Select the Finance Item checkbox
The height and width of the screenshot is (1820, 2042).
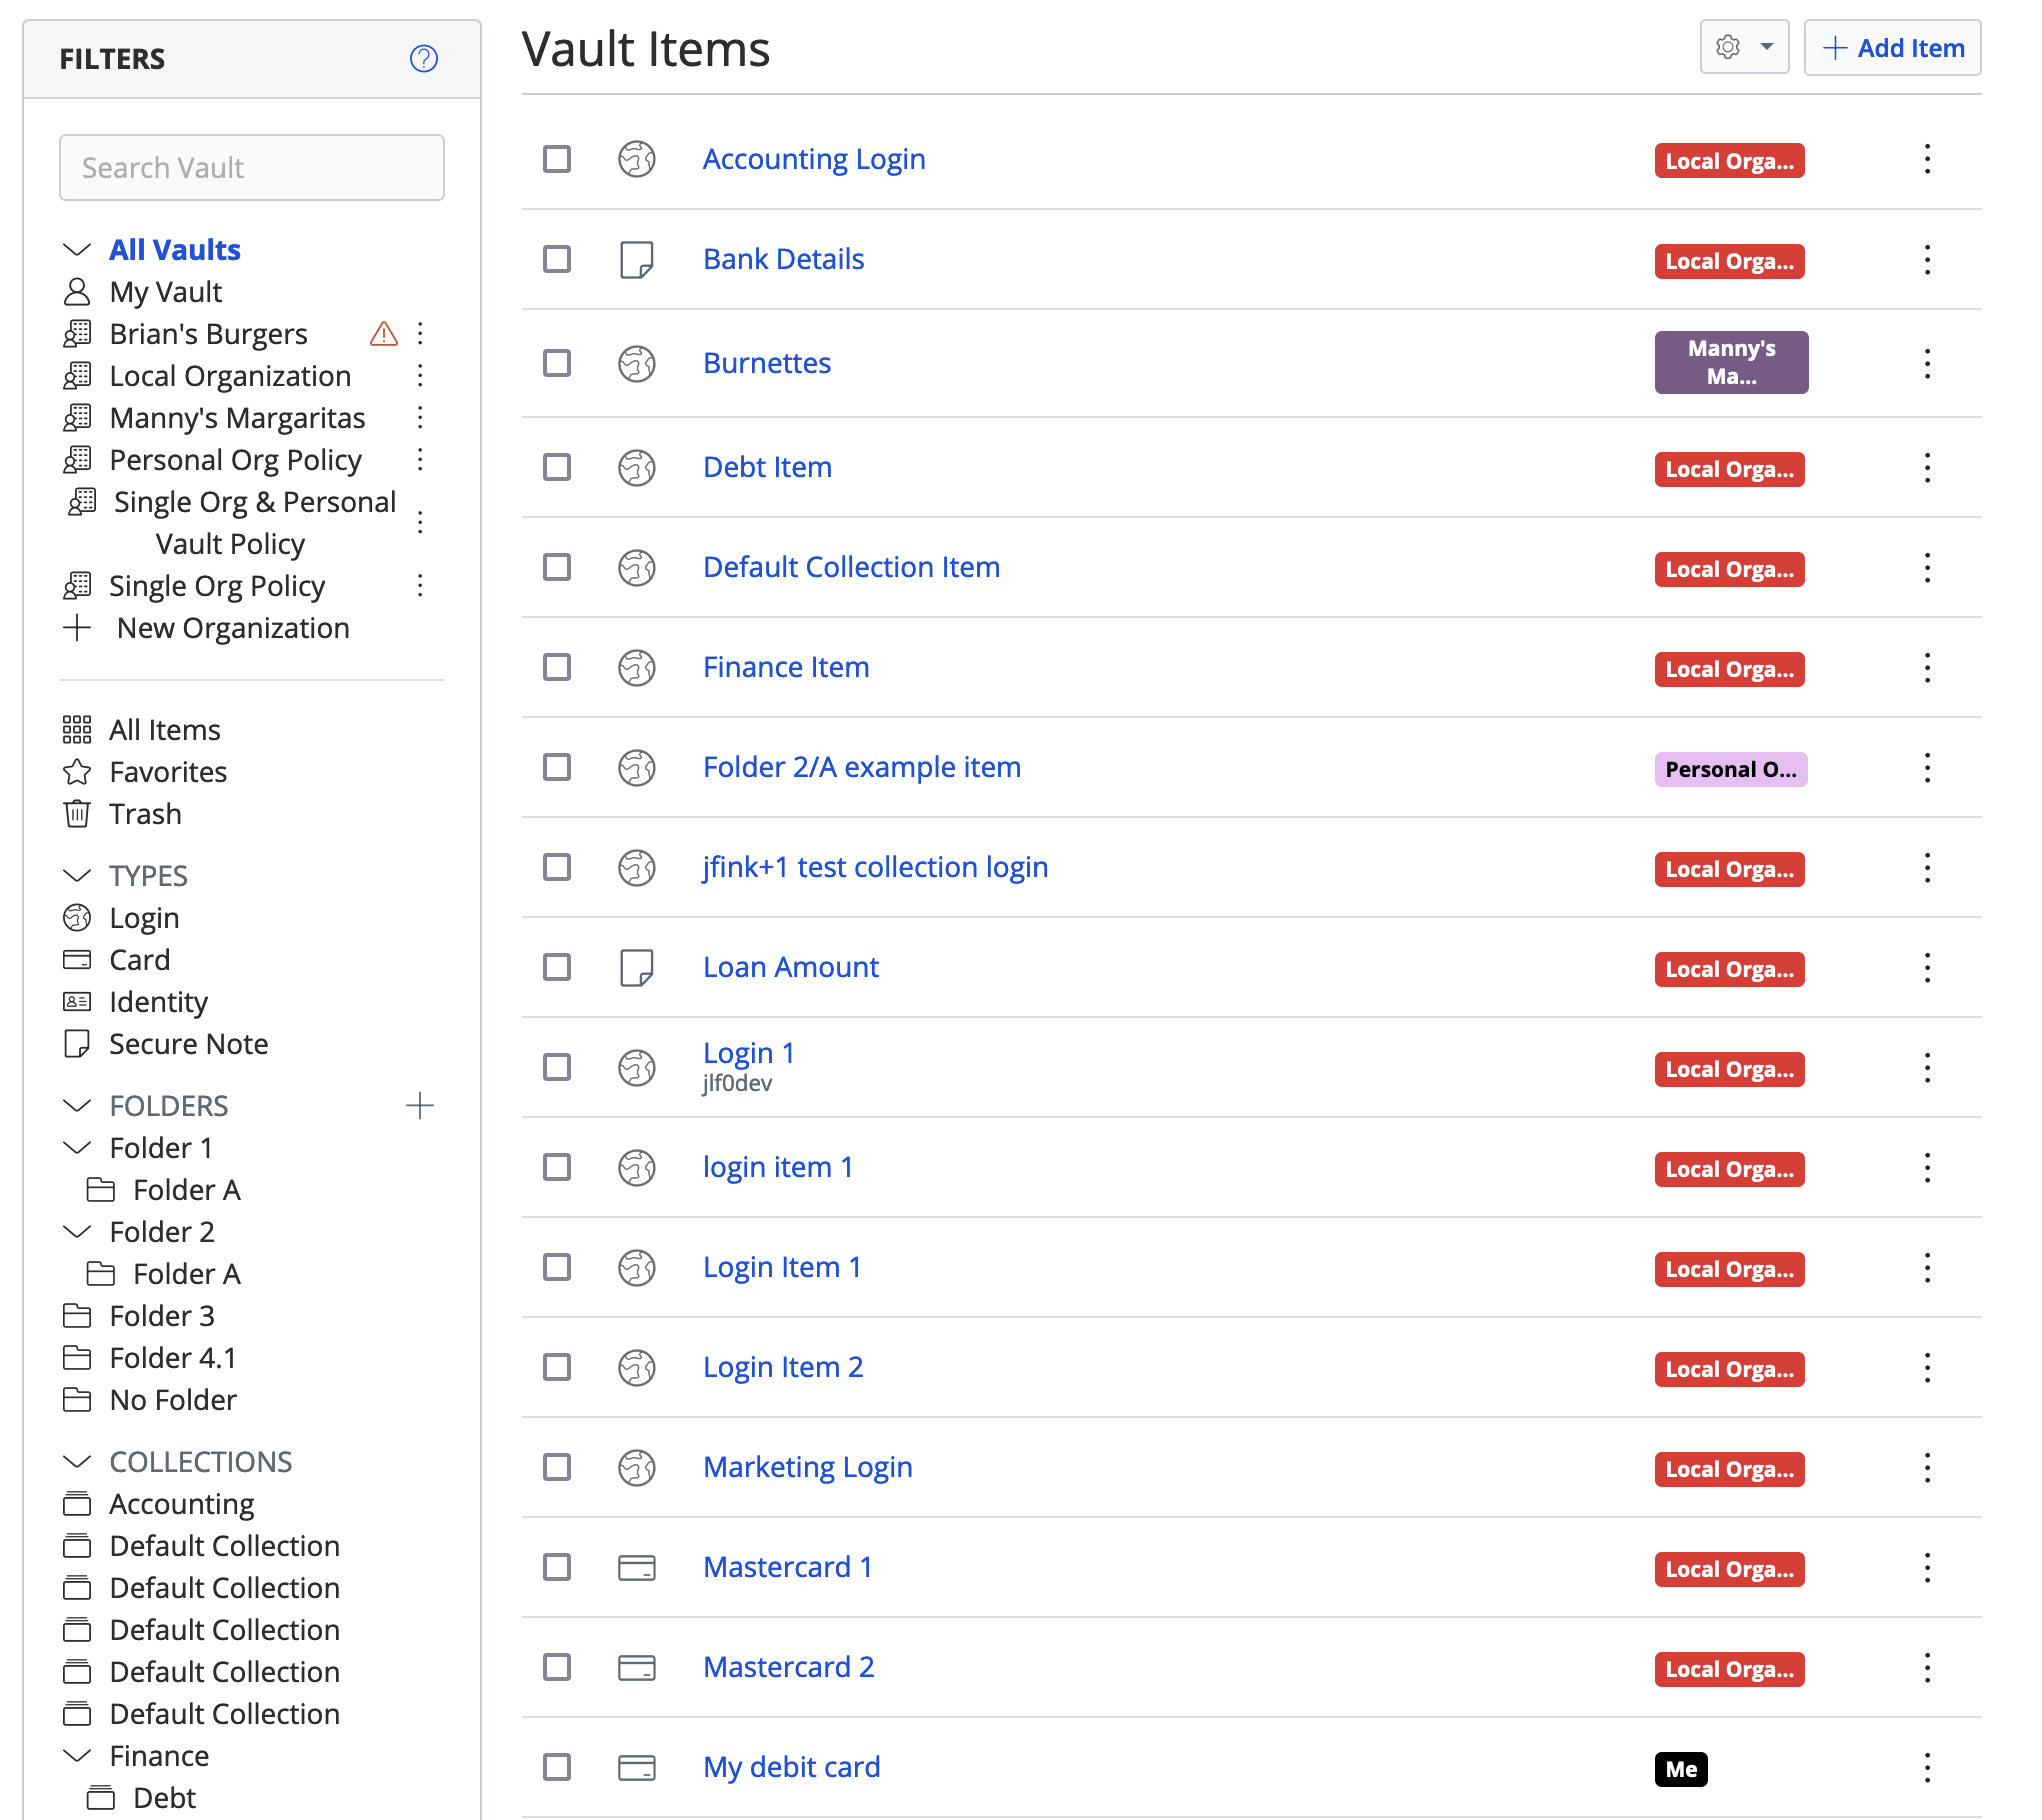pyautogui.click(x=557, y=667)
